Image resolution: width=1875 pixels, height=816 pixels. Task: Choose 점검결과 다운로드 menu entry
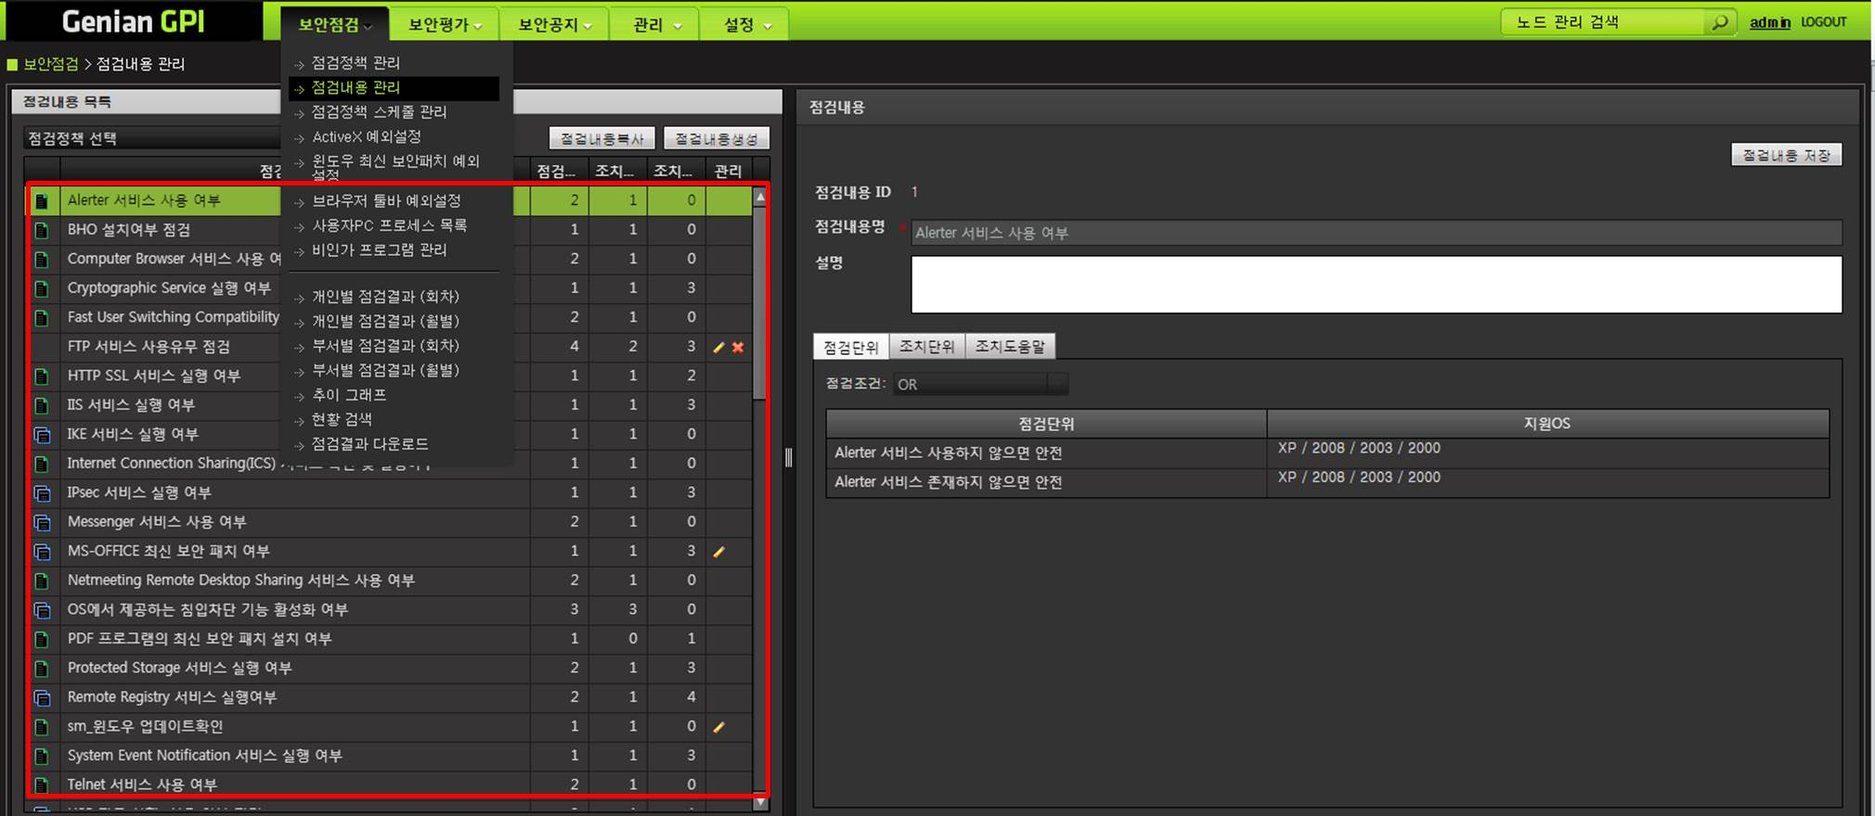pyautogui.click(x=369, y=444)
